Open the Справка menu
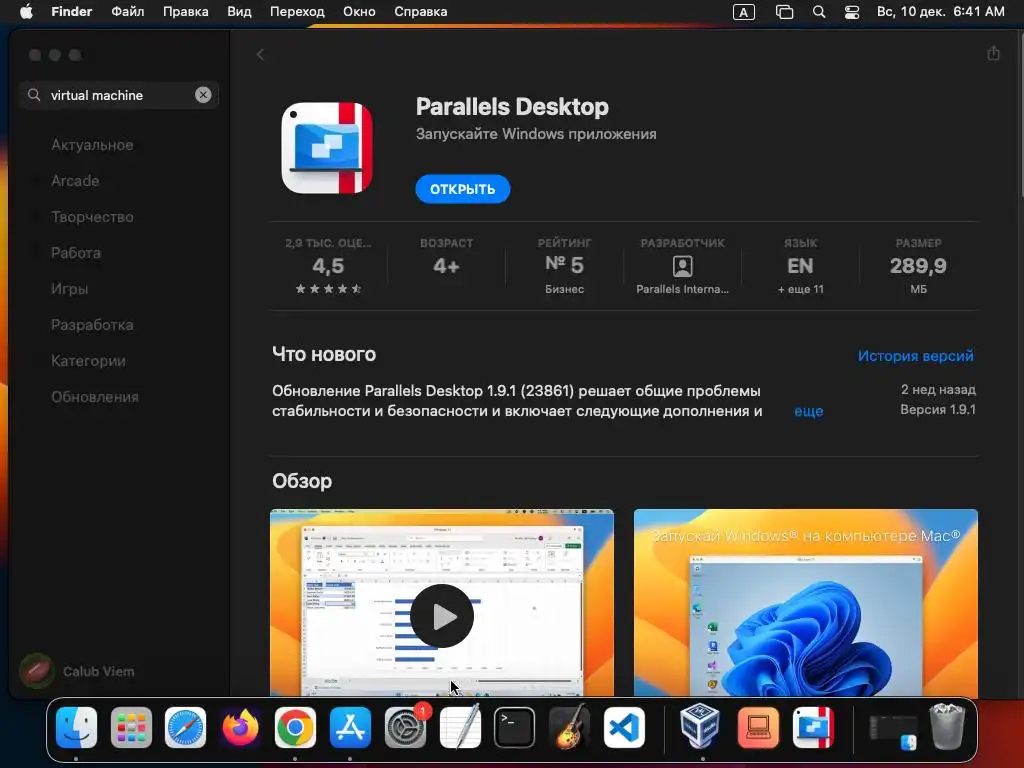This screenshot has height=768, width=1024. [421, 12]
